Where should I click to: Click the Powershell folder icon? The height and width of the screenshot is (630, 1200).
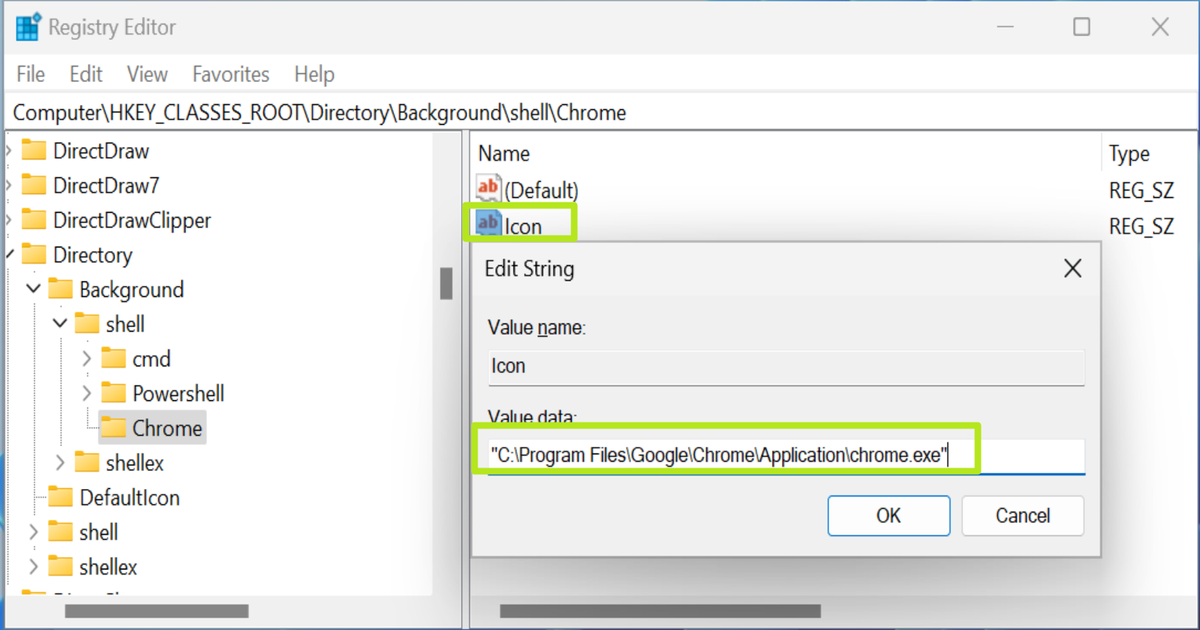pyautogui.click(x=114, y=393)
